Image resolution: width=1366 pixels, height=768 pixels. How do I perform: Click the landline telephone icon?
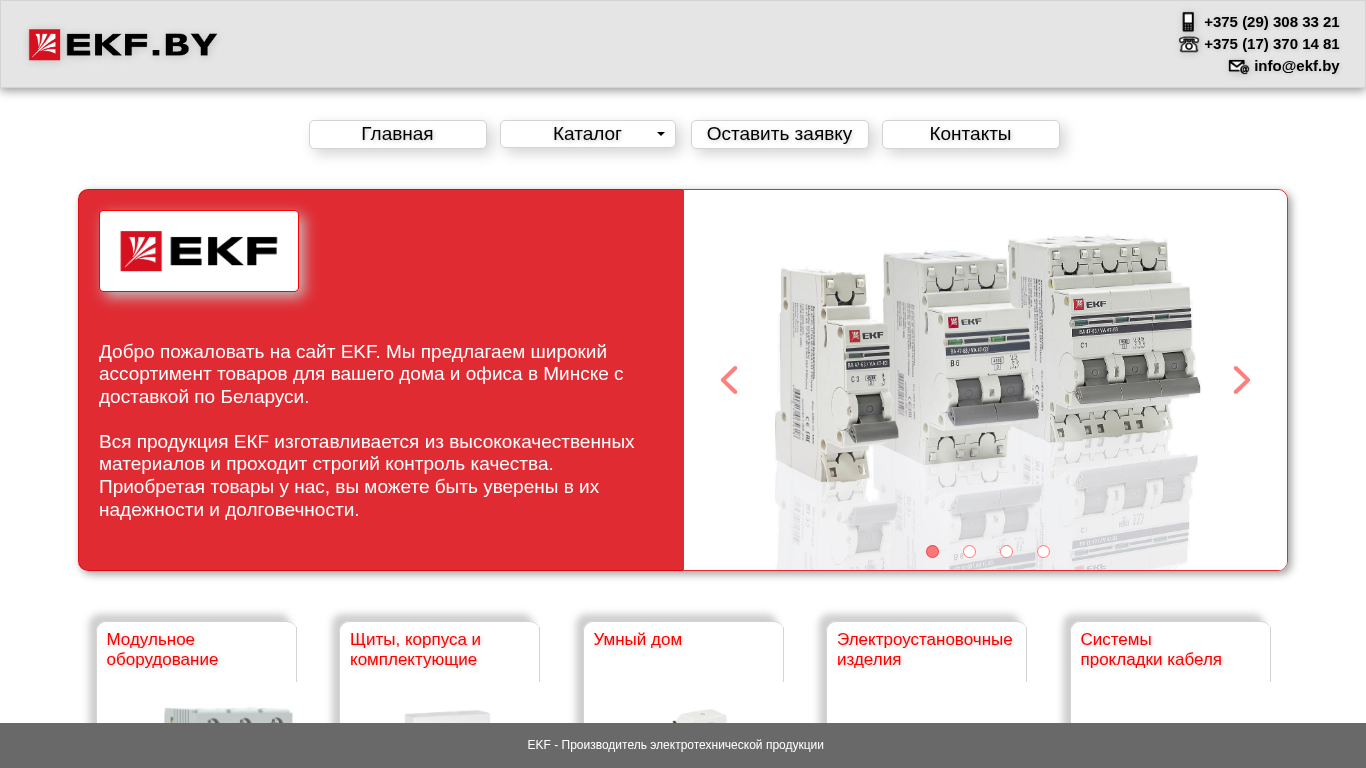click(x=1188, y=44)
